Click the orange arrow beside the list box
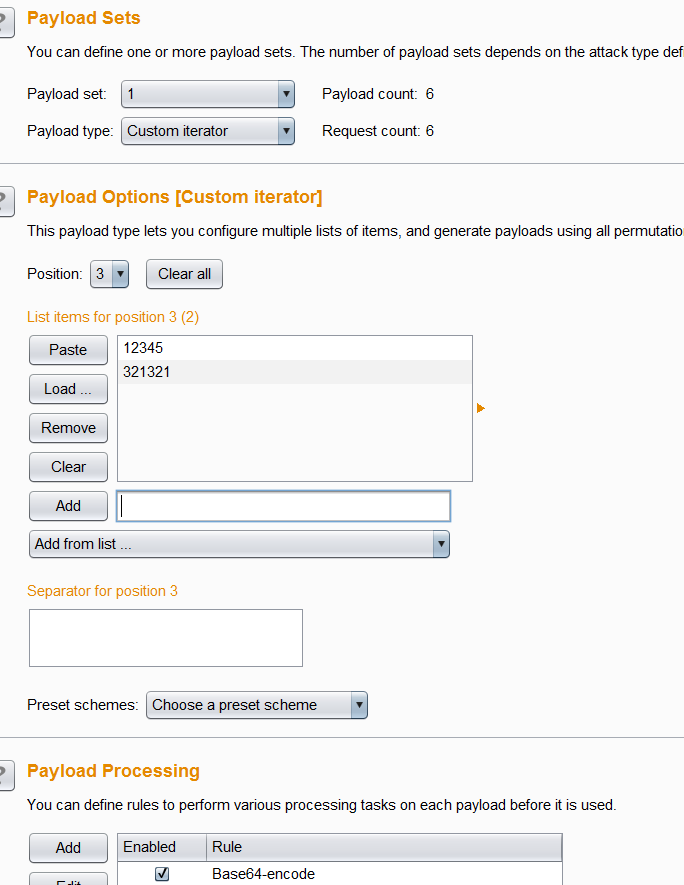The image size is (684, 885). tap(481, 408)
